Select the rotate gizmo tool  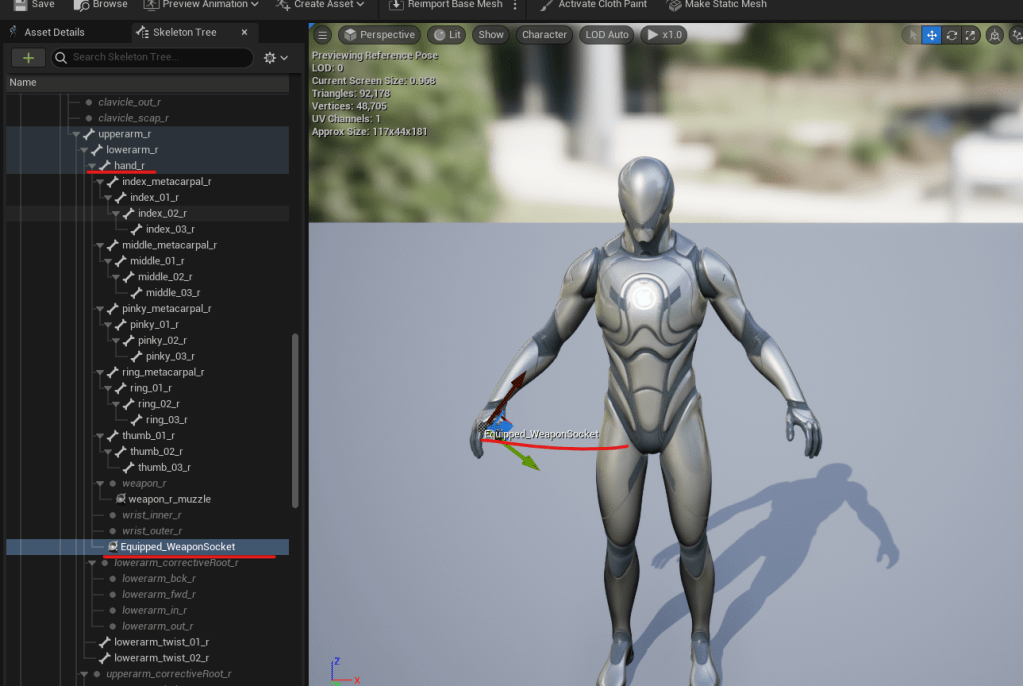951,35
